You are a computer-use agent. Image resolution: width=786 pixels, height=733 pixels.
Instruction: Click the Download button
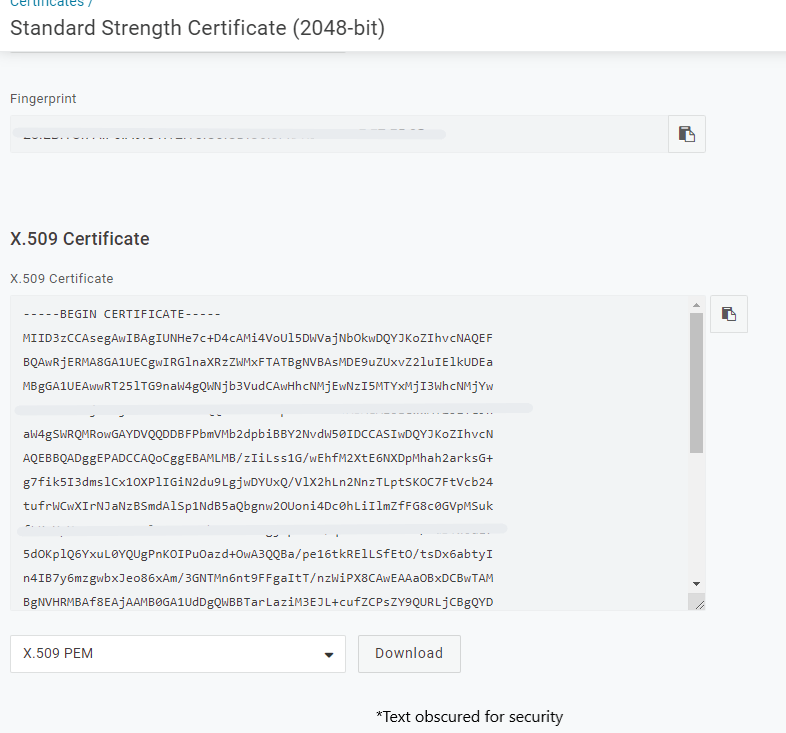pos(409,654)
